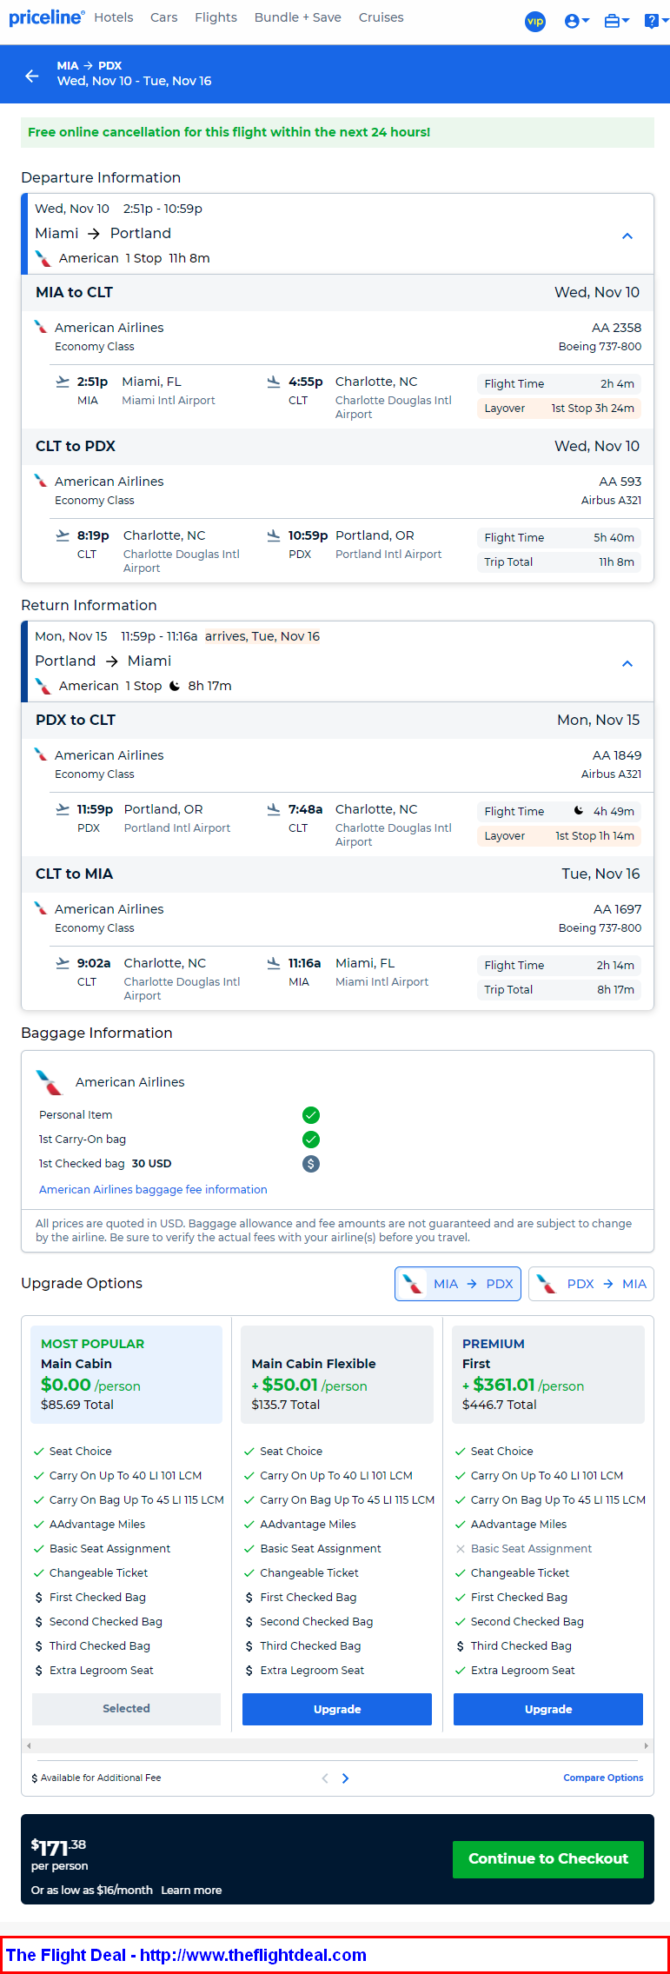Click the 1st Checked bag dollar icon

pyautogui.click(x=311, y=1164)
